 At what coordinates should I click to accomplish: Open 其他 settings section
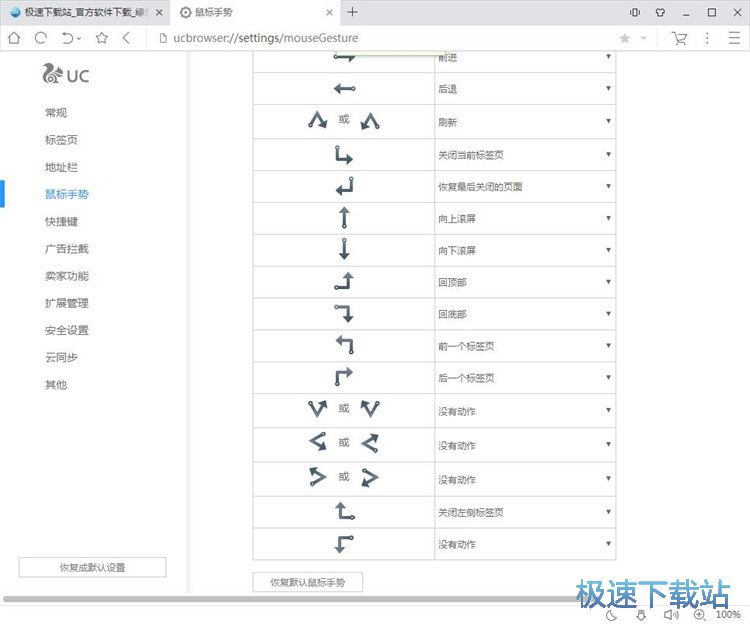[x=56, y=384]
